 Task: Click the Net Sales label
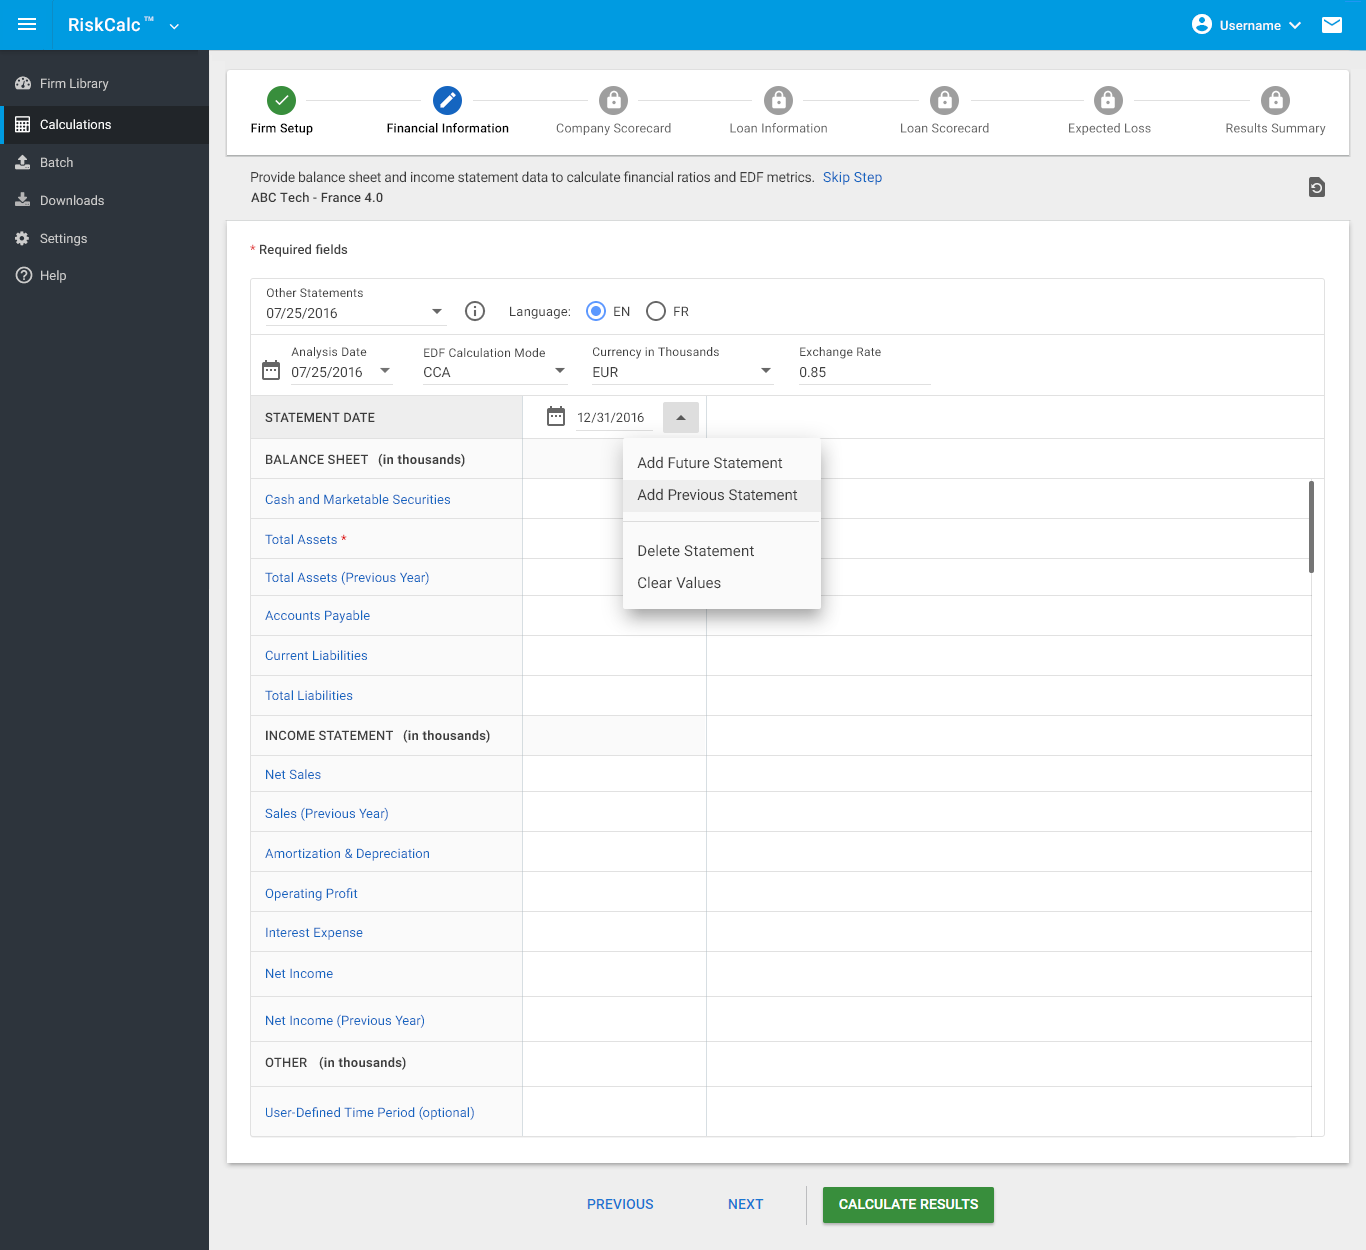coord(293,774)
